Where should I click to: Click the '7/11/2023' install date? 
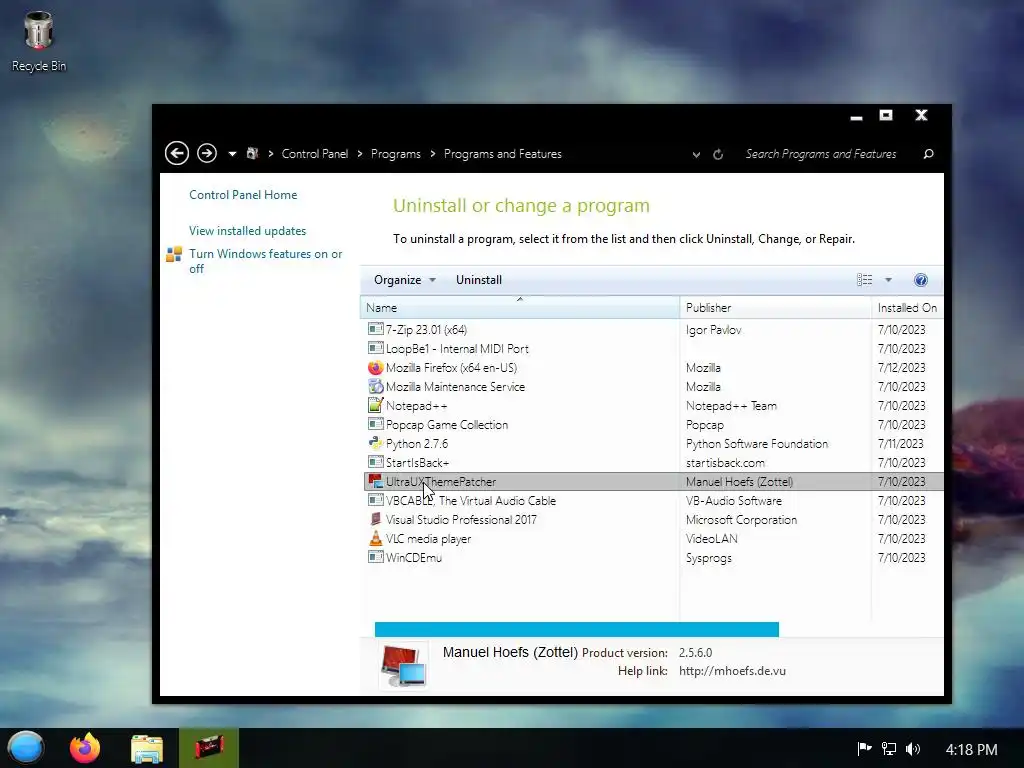(x=901, y=443)
